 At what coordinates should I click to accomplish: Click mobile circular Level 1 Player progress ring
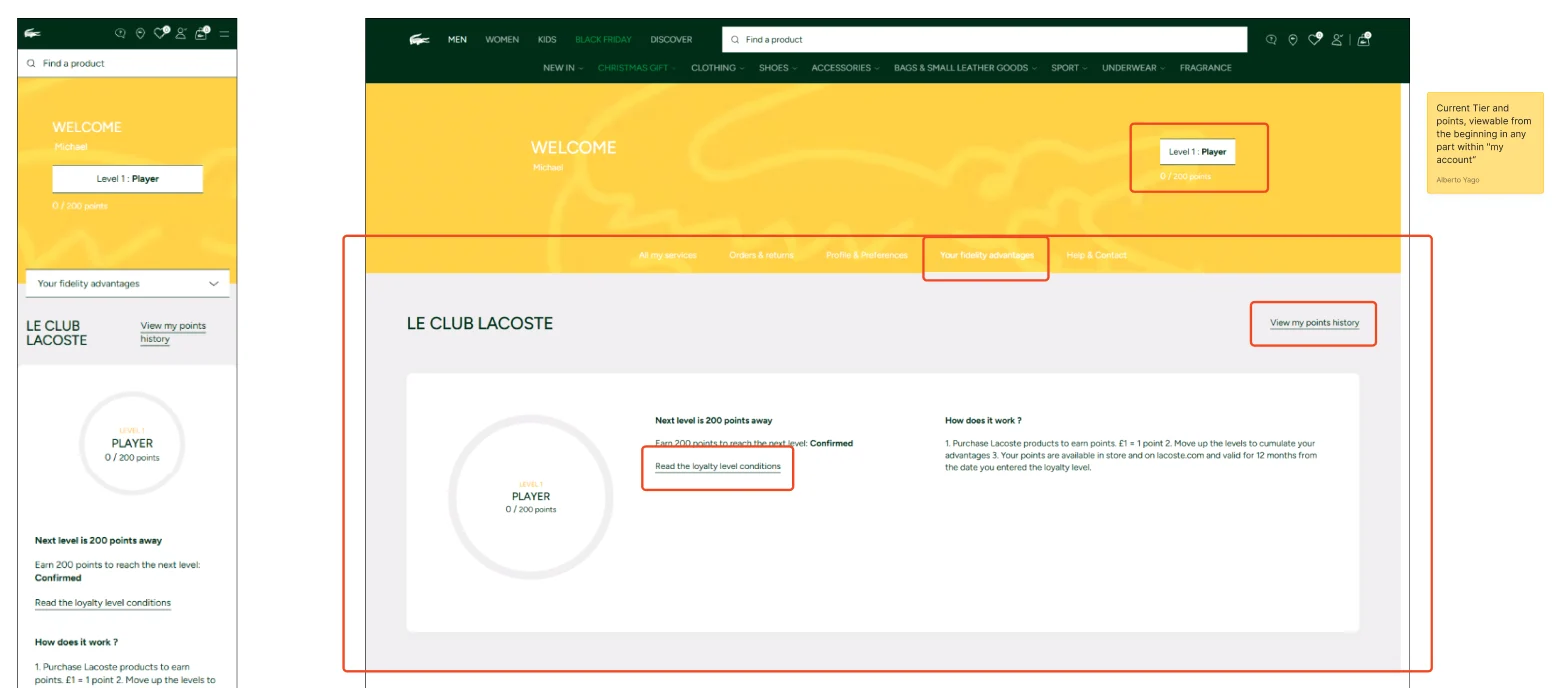[x=132, y=444]
